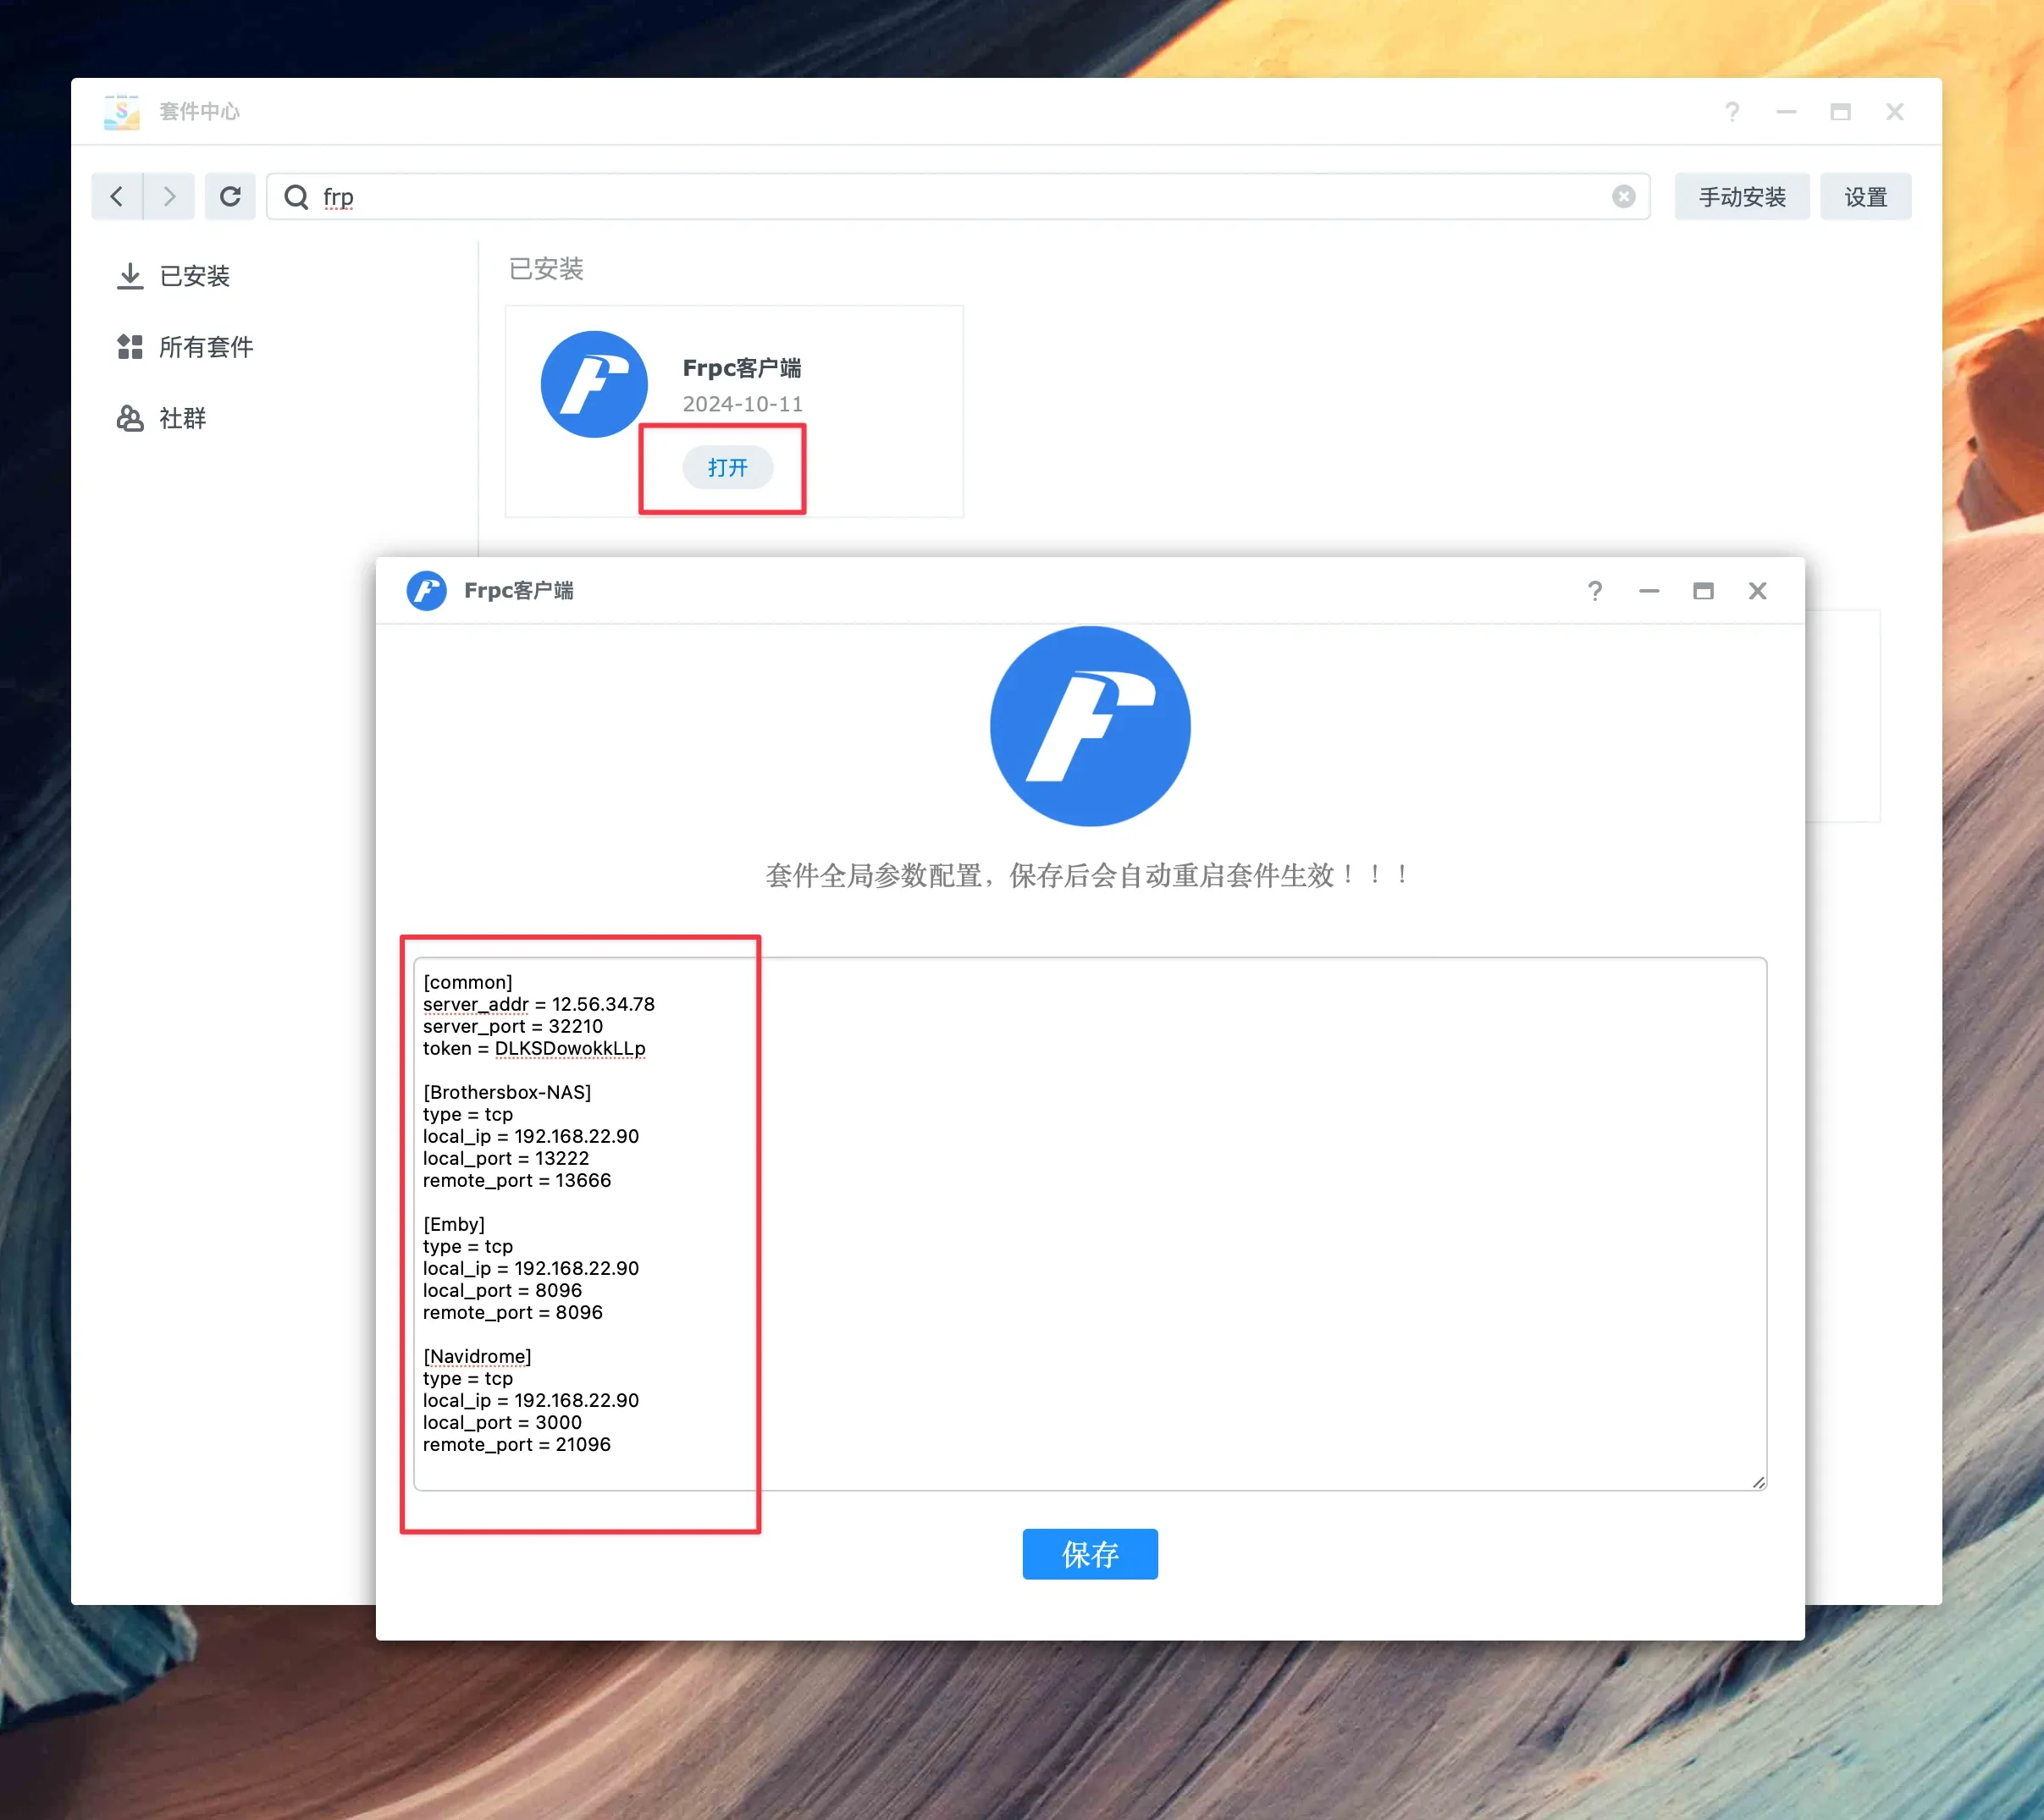The height and width of the screenshot is (1820, 2044).
Task: Click the forward navigation arrow
Action: click(x=169, y=196)
